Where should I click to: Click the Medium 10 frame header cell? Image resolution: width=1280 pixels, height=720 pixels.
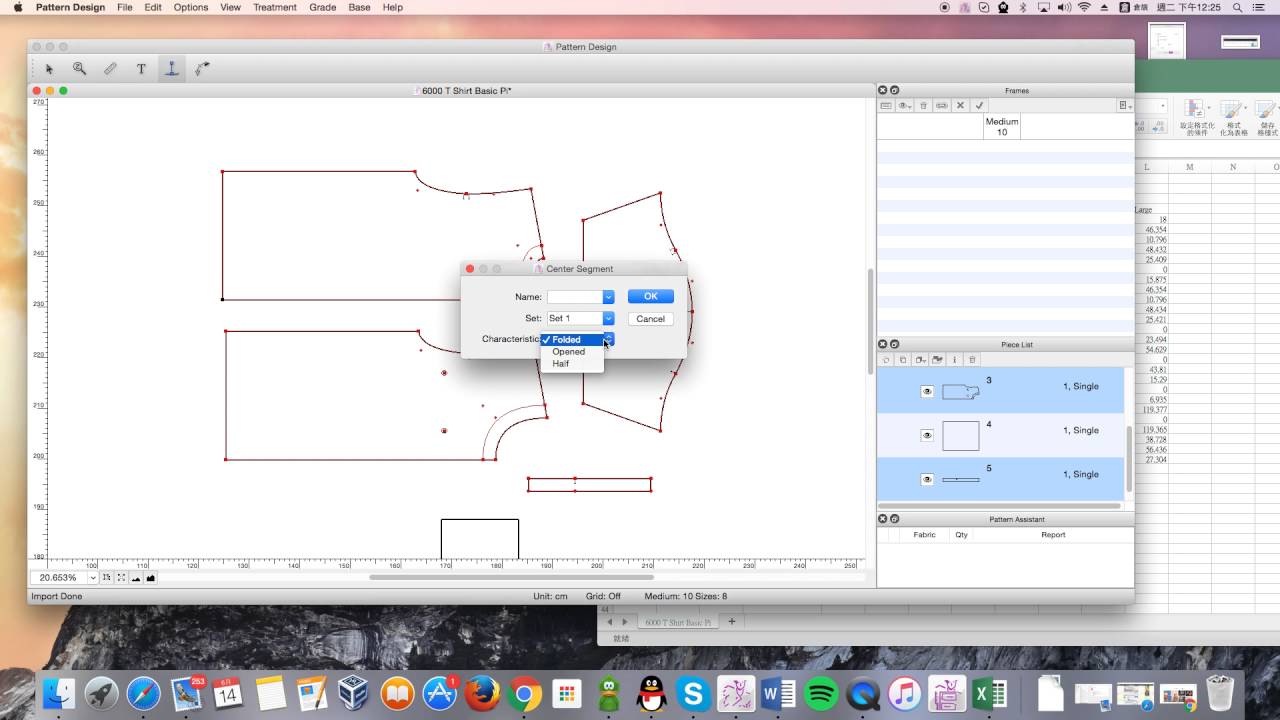[x=1002, y=126]
